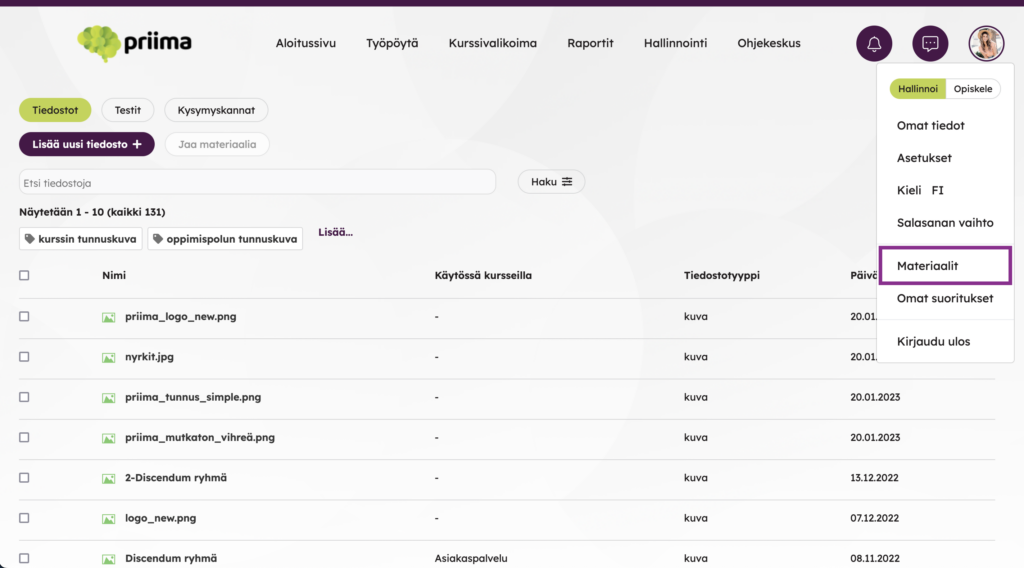Sort by Käytössä kursseilla column header
1024x568 pixels.
(x=483, y=276)
